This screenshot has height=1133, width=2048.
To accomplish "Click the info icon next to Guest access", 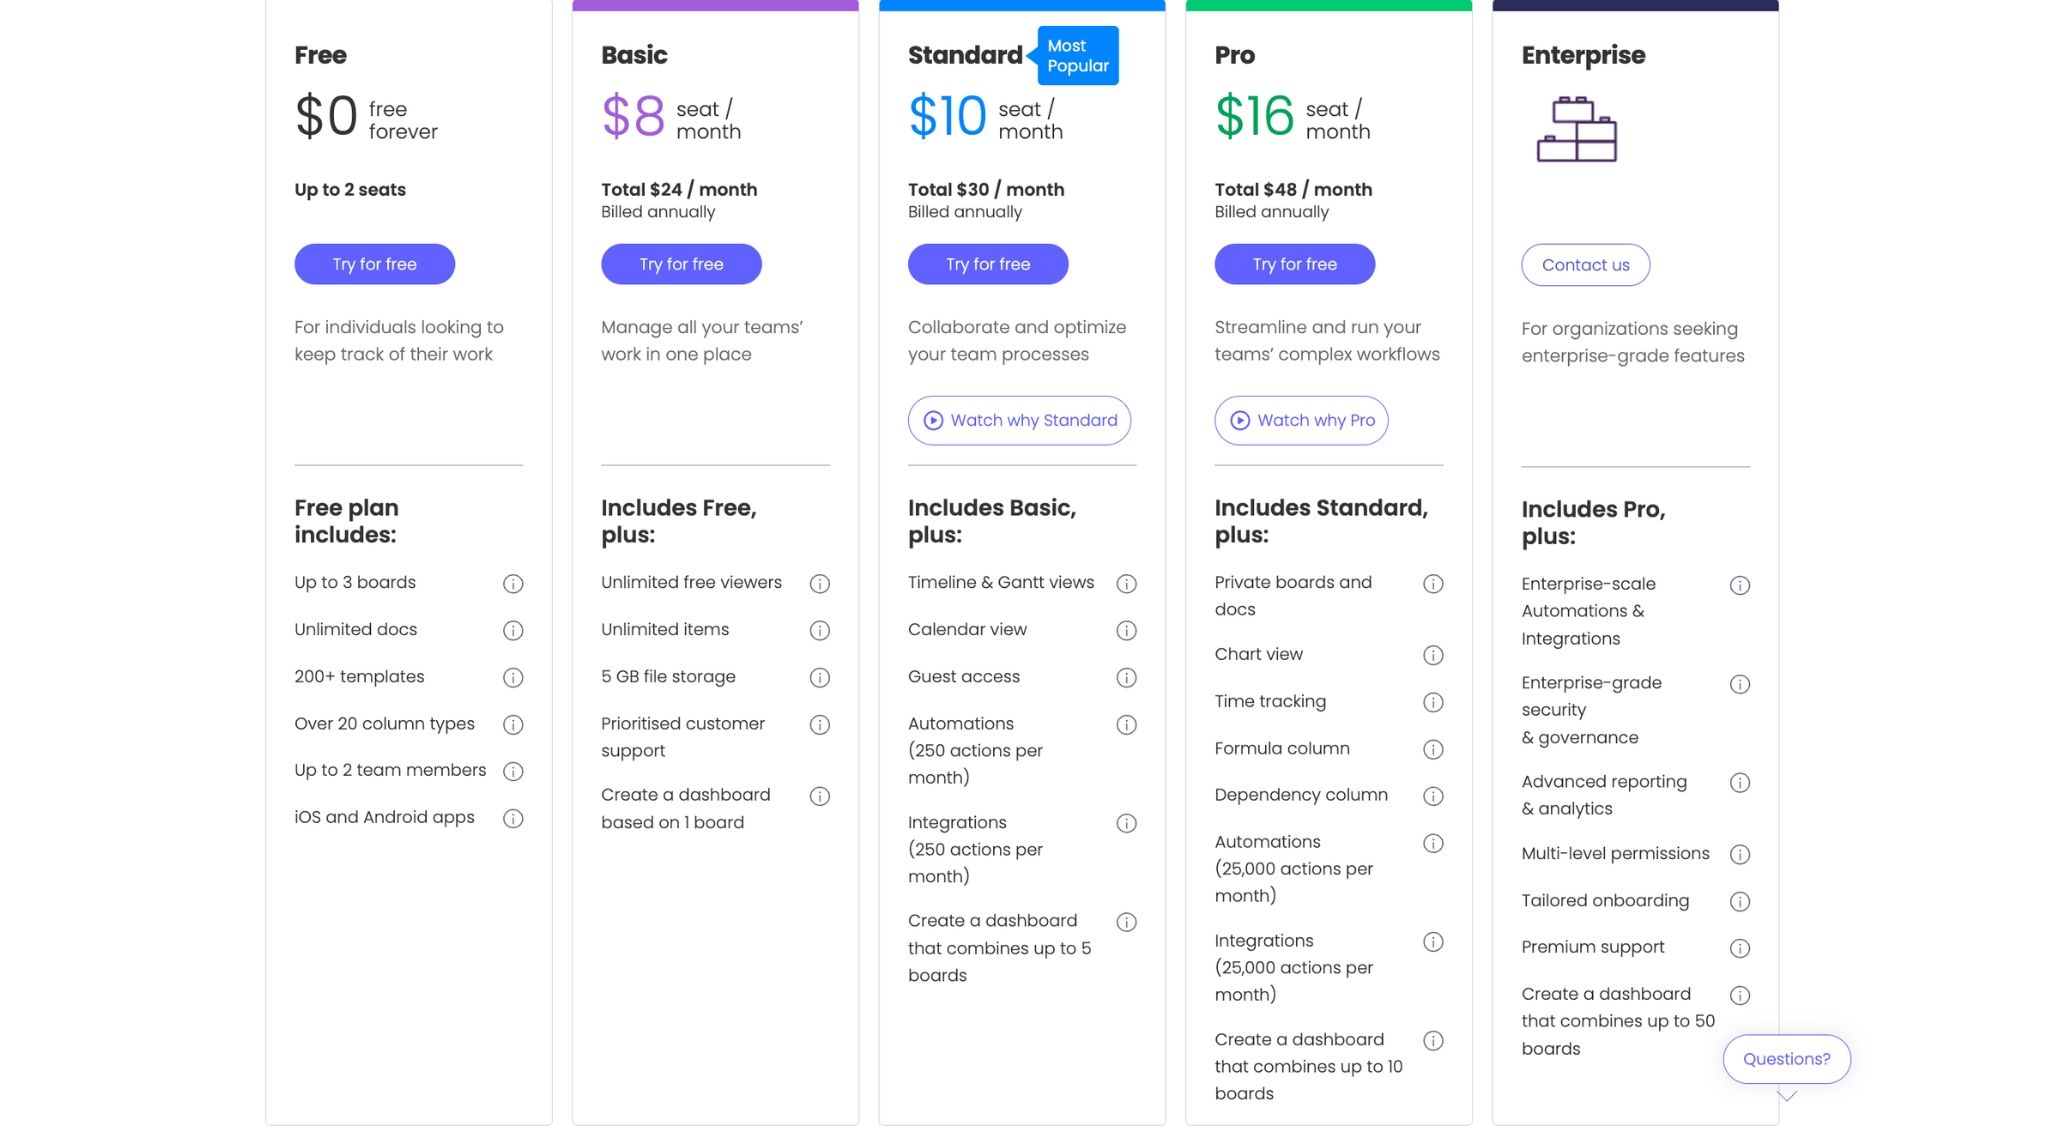I will tap(1126, 677).
